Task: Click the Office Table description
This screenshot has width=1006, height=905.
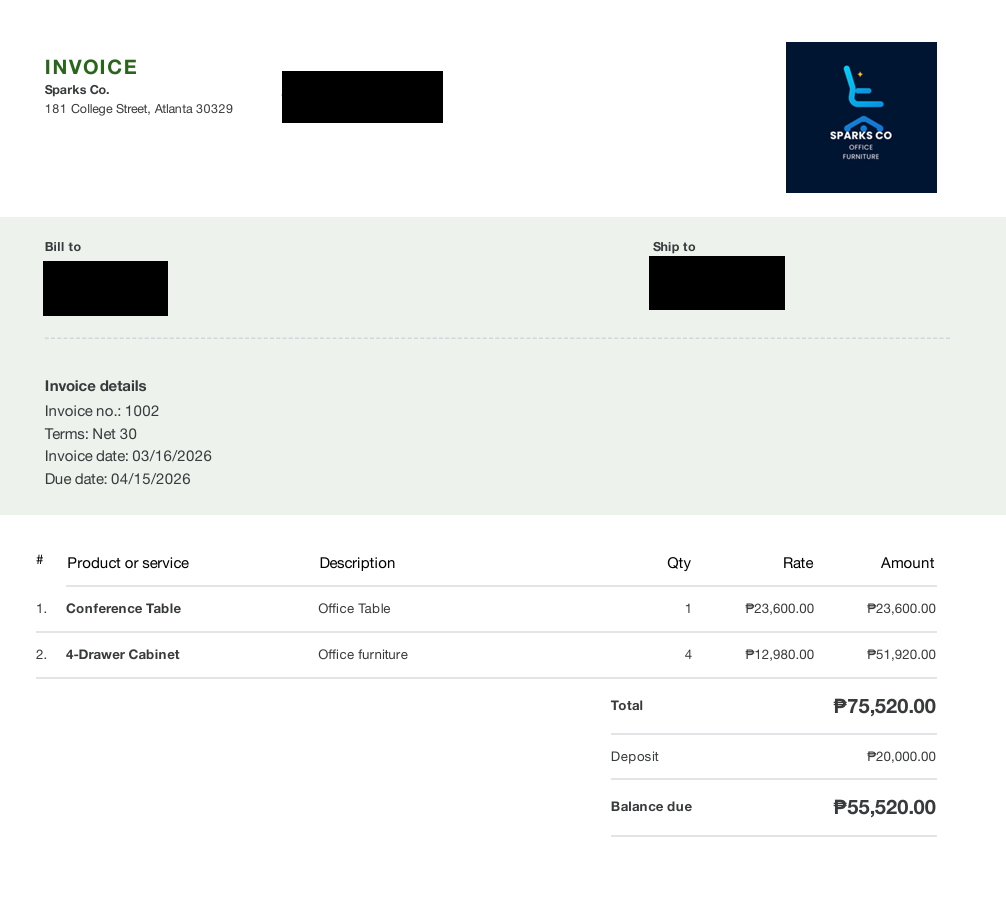Action: pyautogui.click(x=354, y=609)
